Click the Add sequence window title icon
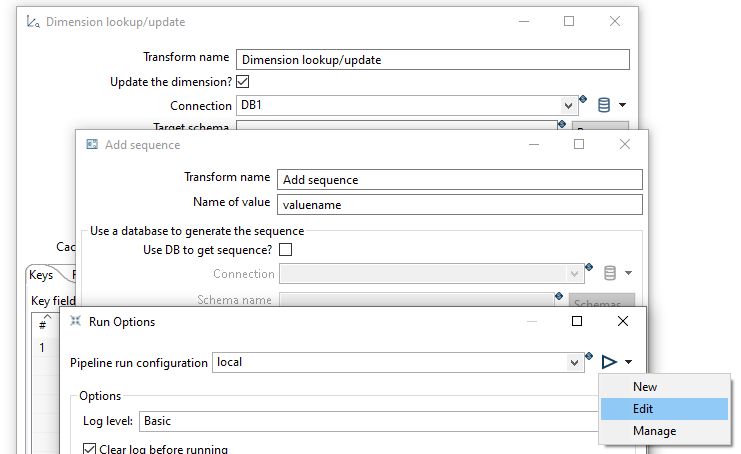741x454 pixels. point(92,145)
